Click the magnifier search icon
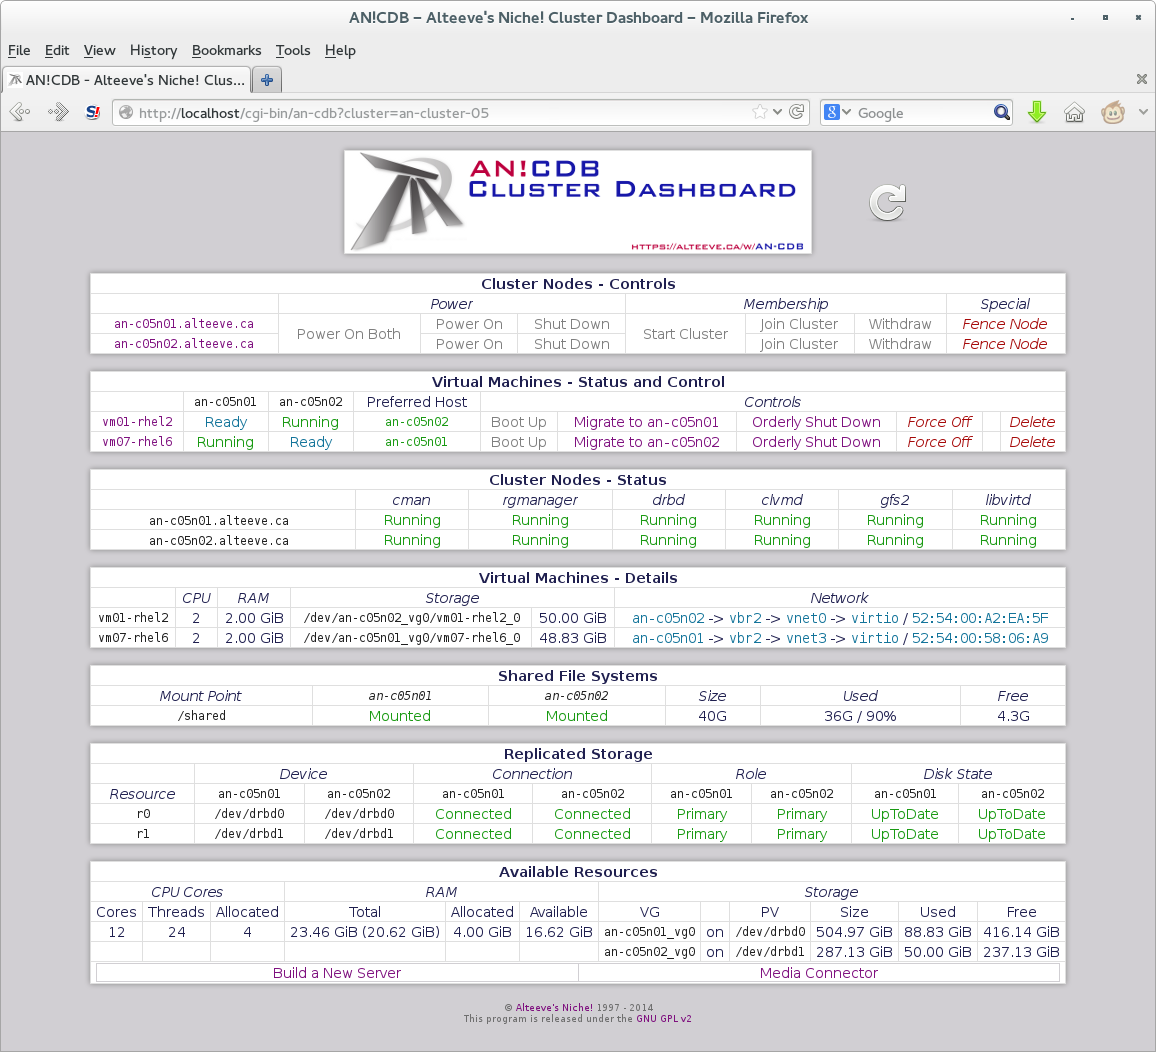 [x=1001, y=113]
